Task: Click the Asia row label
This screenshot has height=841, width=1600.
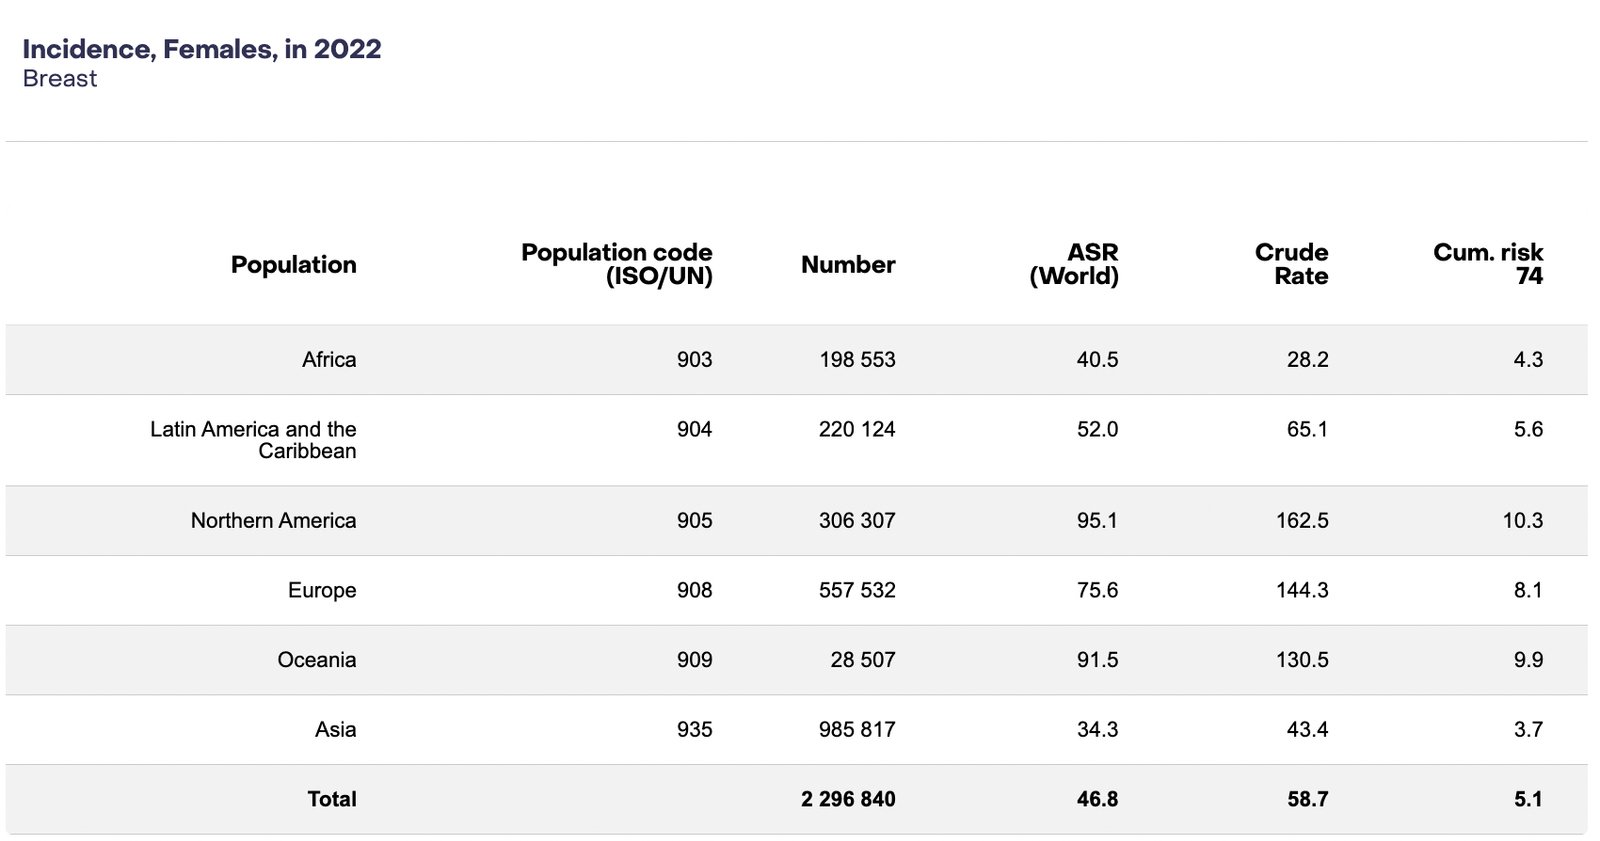Action: [335, 730]
